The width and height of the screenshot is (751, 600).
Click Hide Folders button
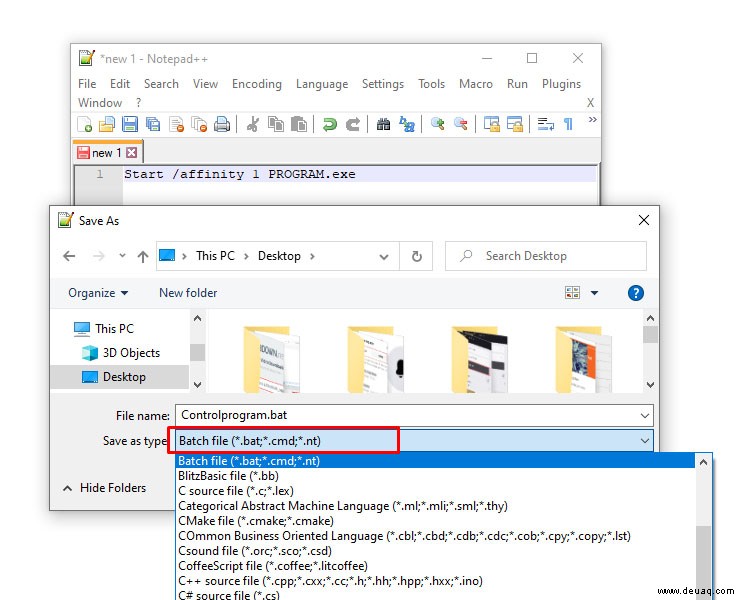pyautogui.click(x=104, y=488)
